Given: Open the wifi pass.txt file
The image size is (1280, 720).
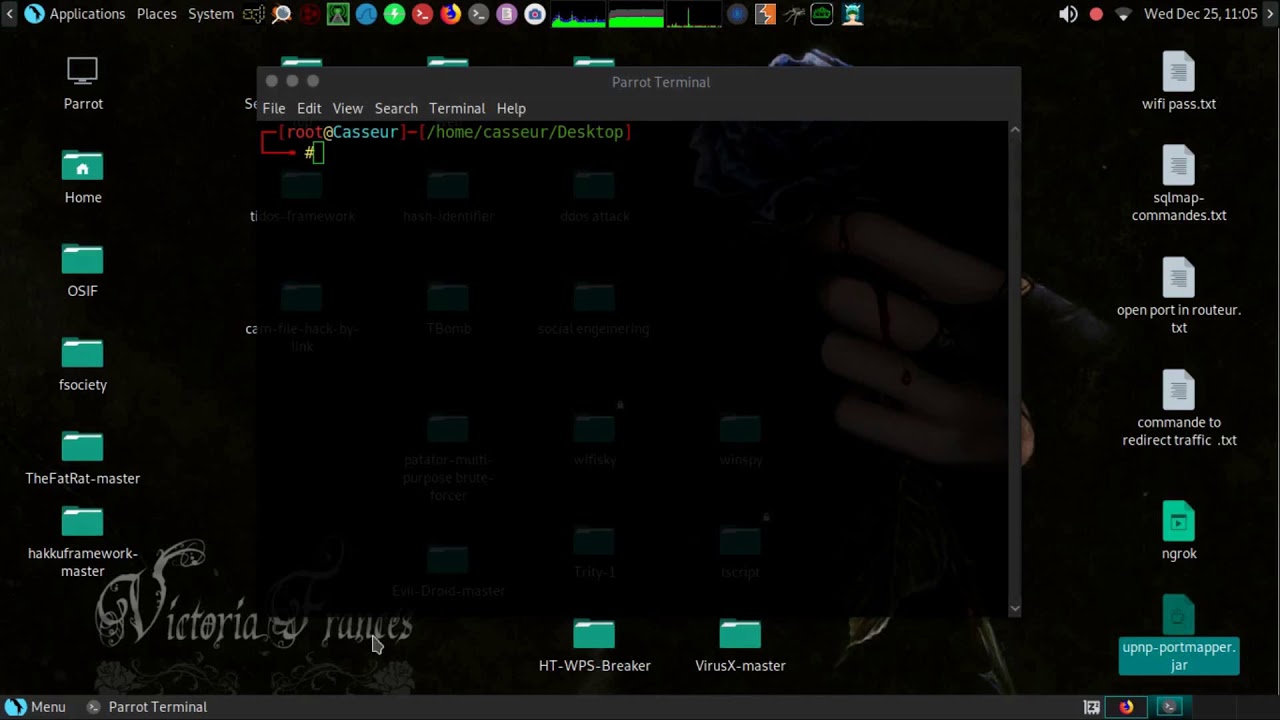Looking at the screenshot, I should 1179,82.
